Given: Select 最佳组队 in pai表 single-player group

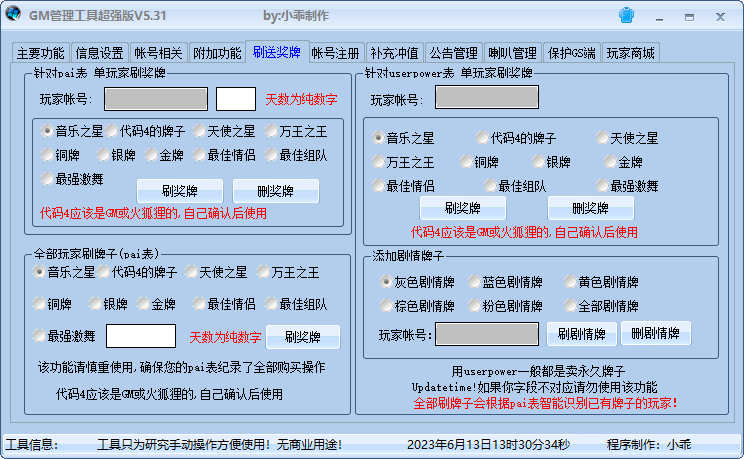Looking at the screenshot, I should pos(297,155).
